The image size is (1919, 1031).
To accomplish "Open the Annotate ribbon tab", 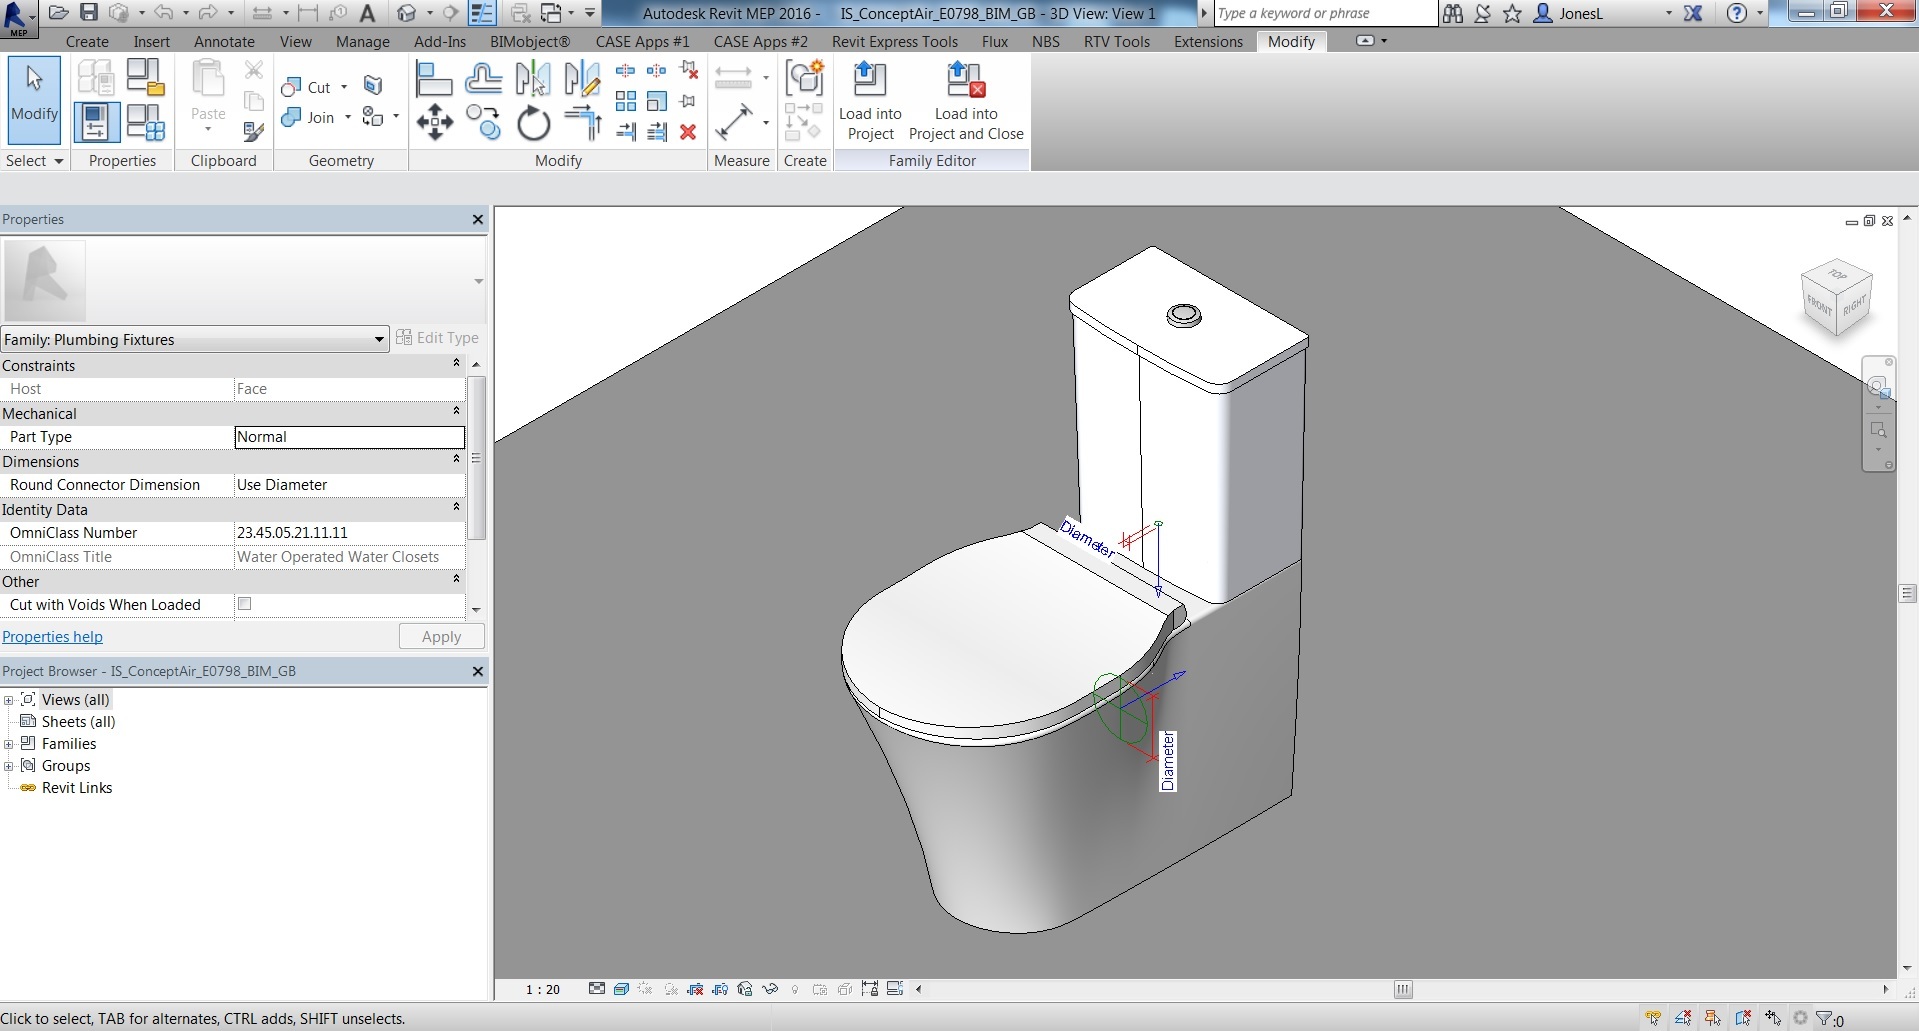I will click(224, 41).
